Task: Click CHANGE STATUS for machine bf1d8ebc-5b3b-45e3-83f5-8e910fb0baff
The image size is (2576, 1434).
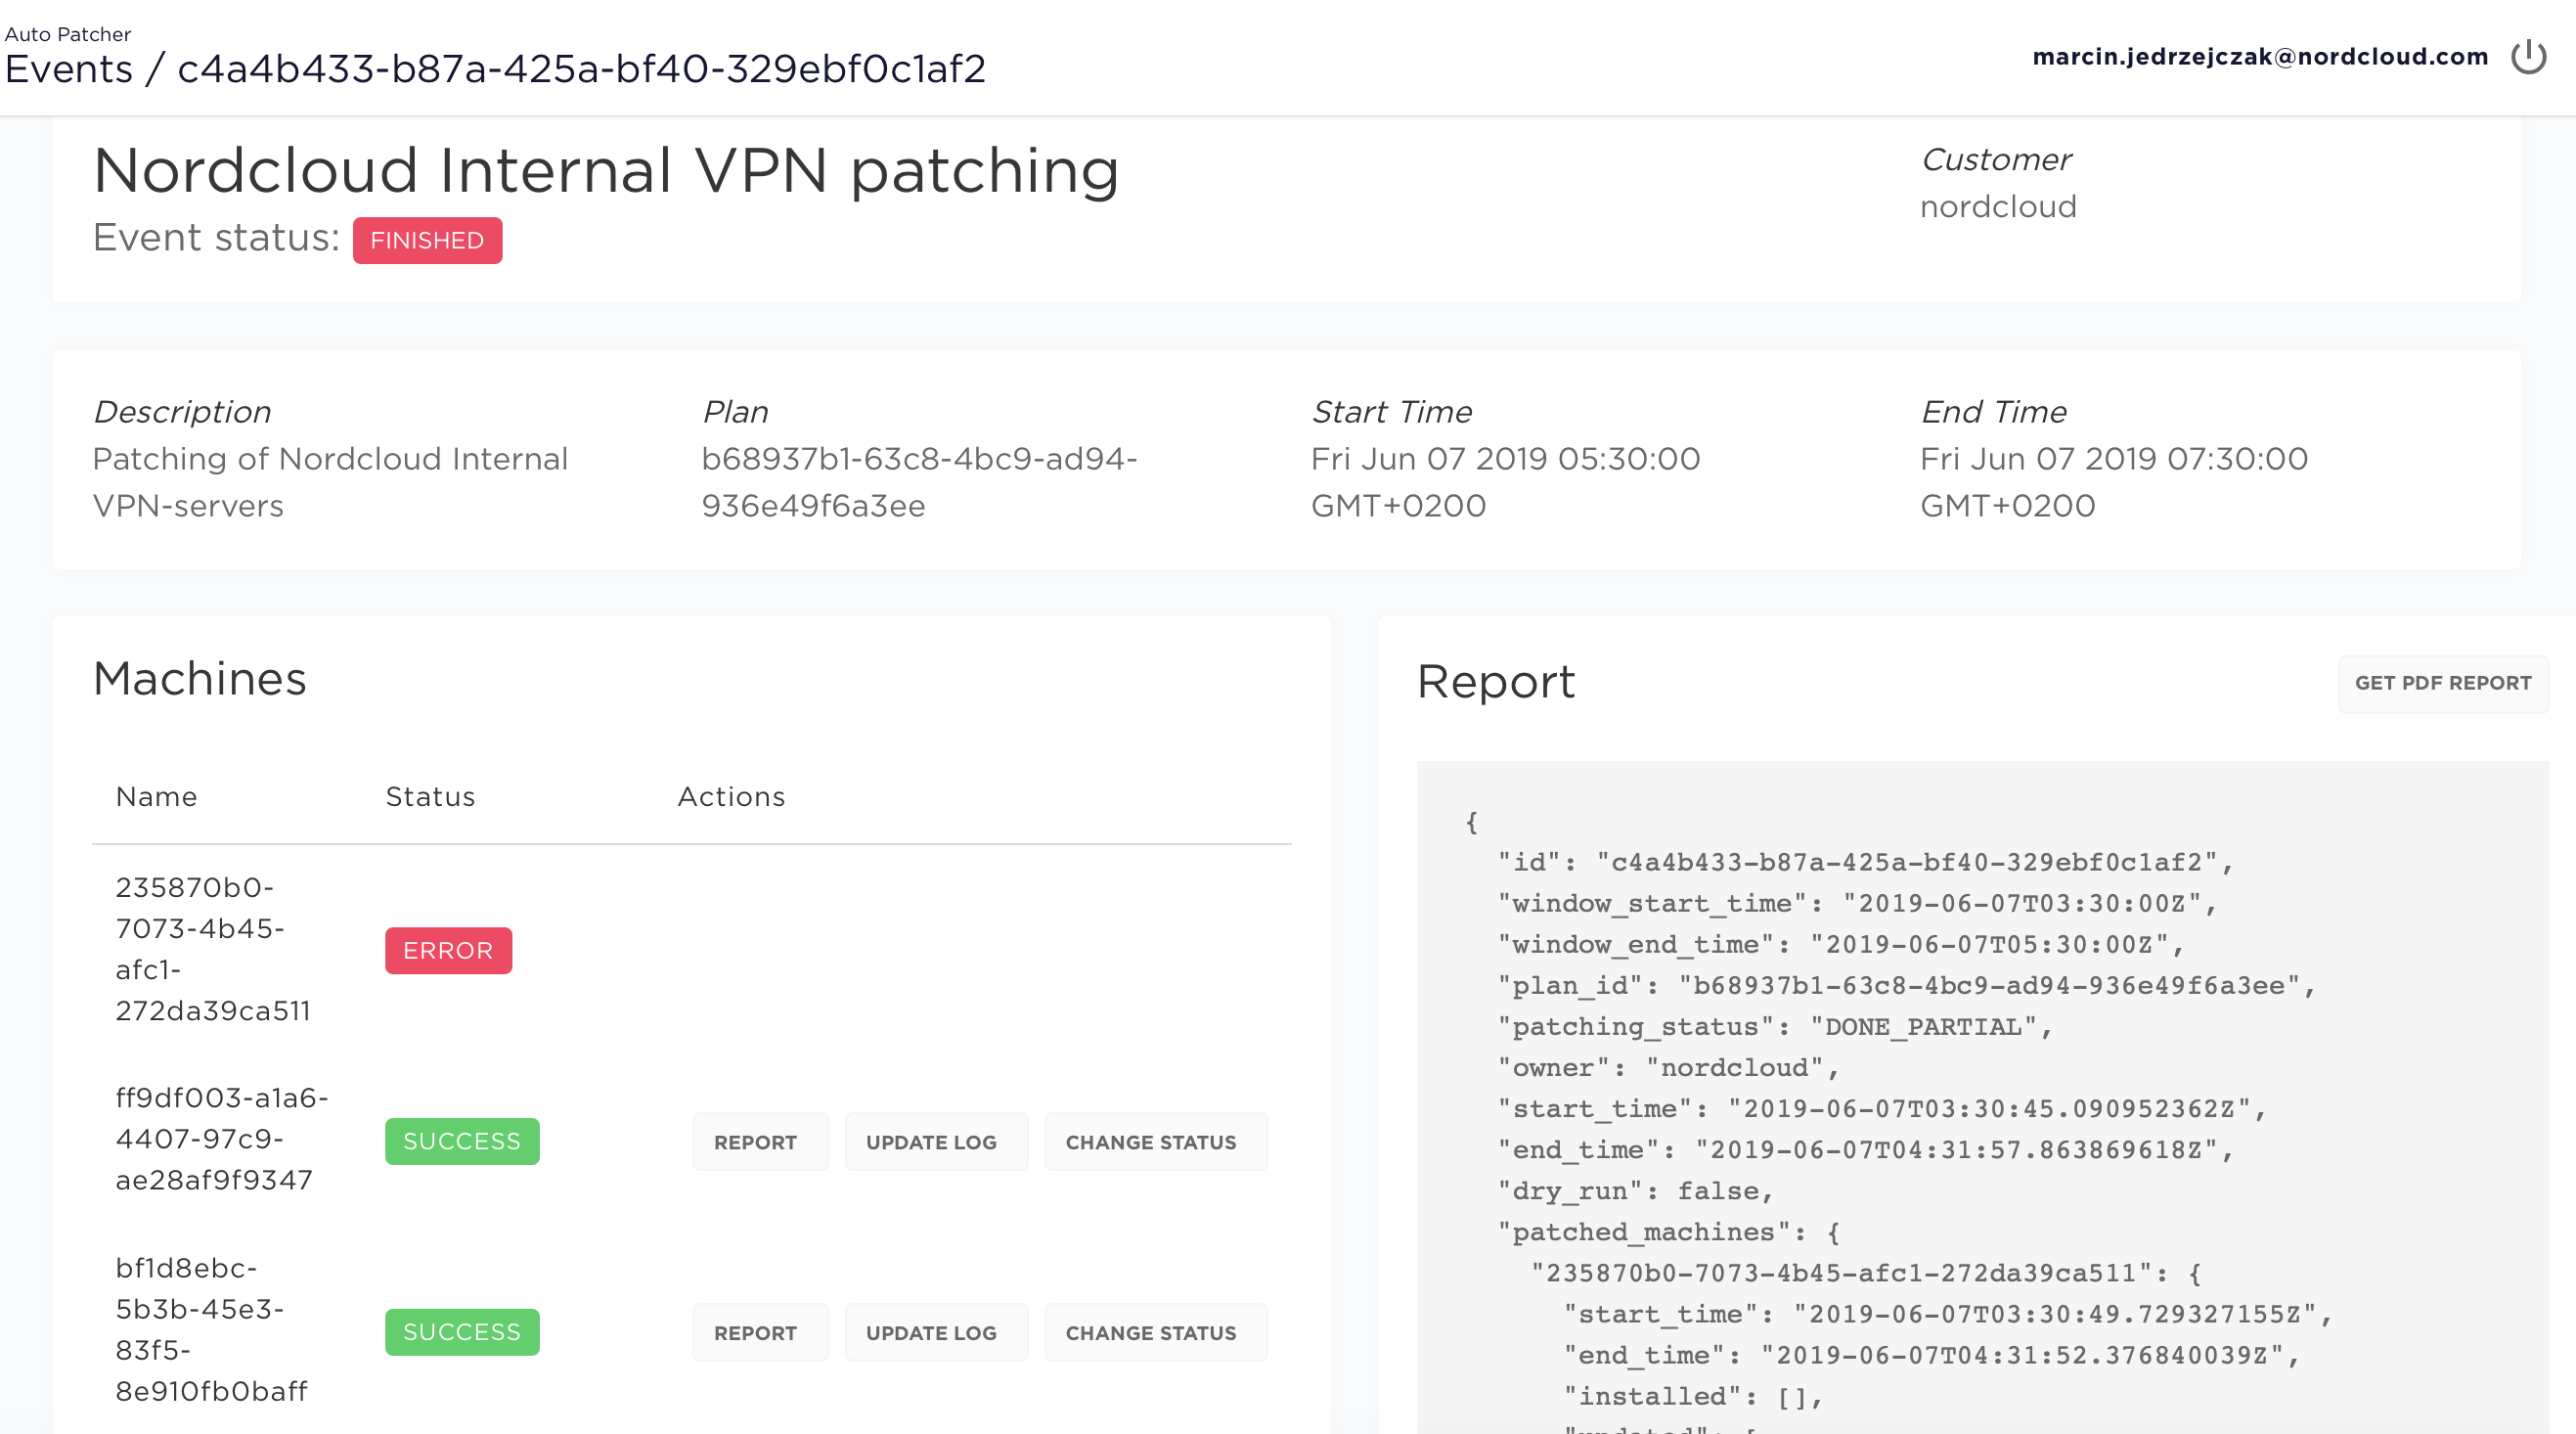Action: [1156, 1333]
